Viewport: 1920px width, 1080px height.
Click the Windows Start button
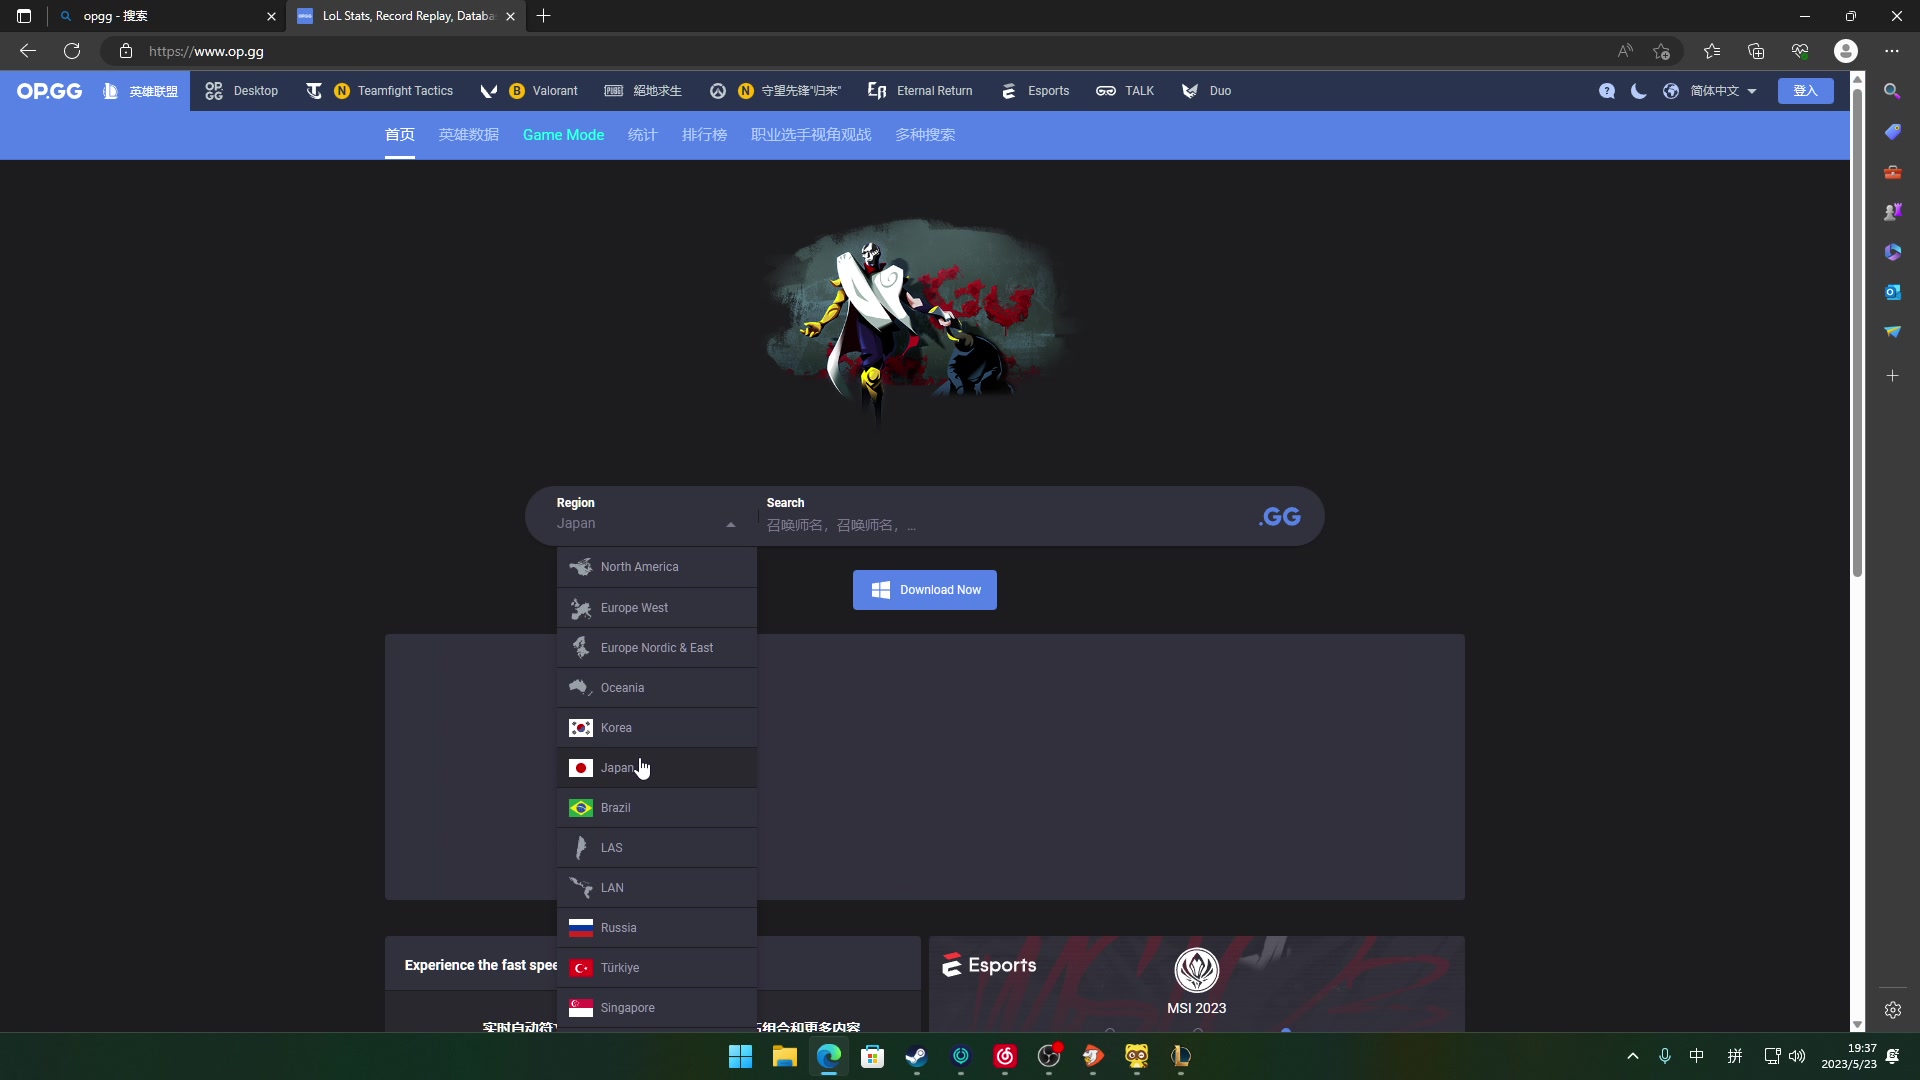click(x=740, y=1056)
